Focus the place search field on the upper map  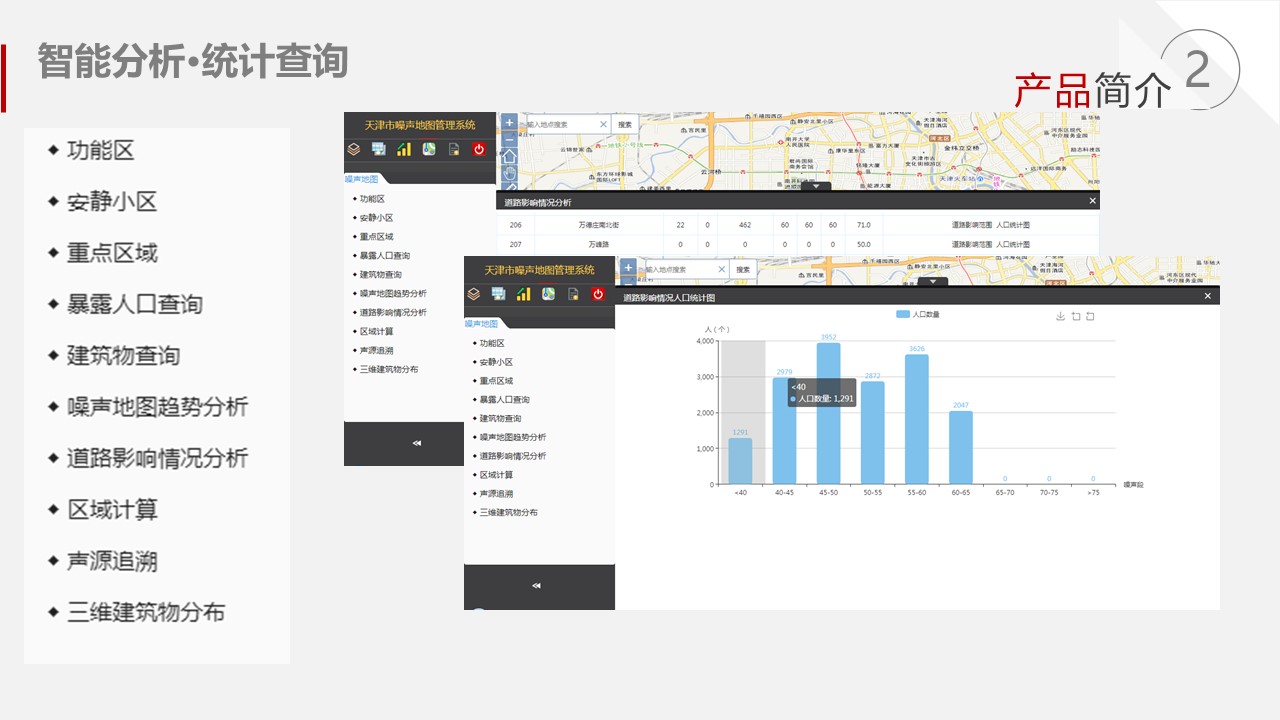pyautogui.click(x=560, y=124)
